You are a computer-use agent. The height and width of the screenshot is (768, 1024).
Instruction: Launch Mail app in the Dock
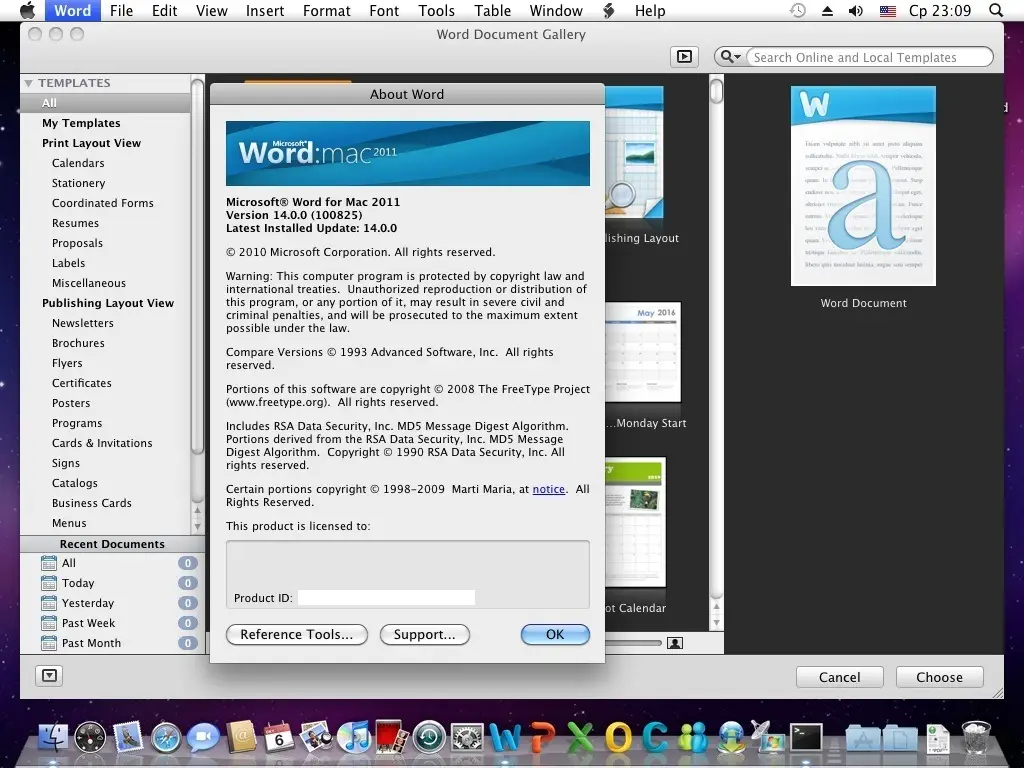point(128,738)
